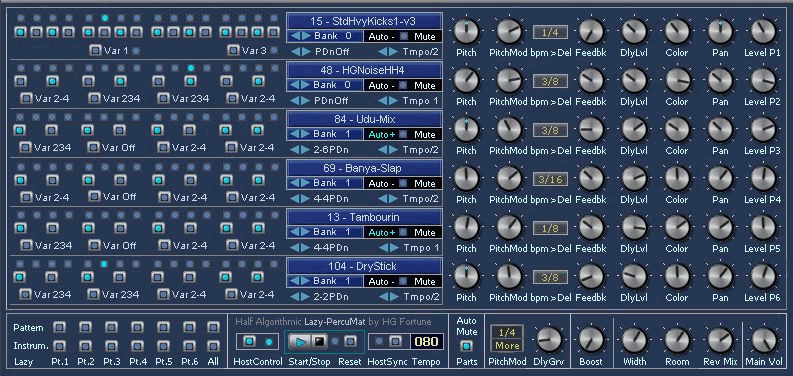The height and width of the screenshot is (376, 793).
Task: Toggle Var 3 in the StdHvyKicks1 row
Action: (233, 50)
